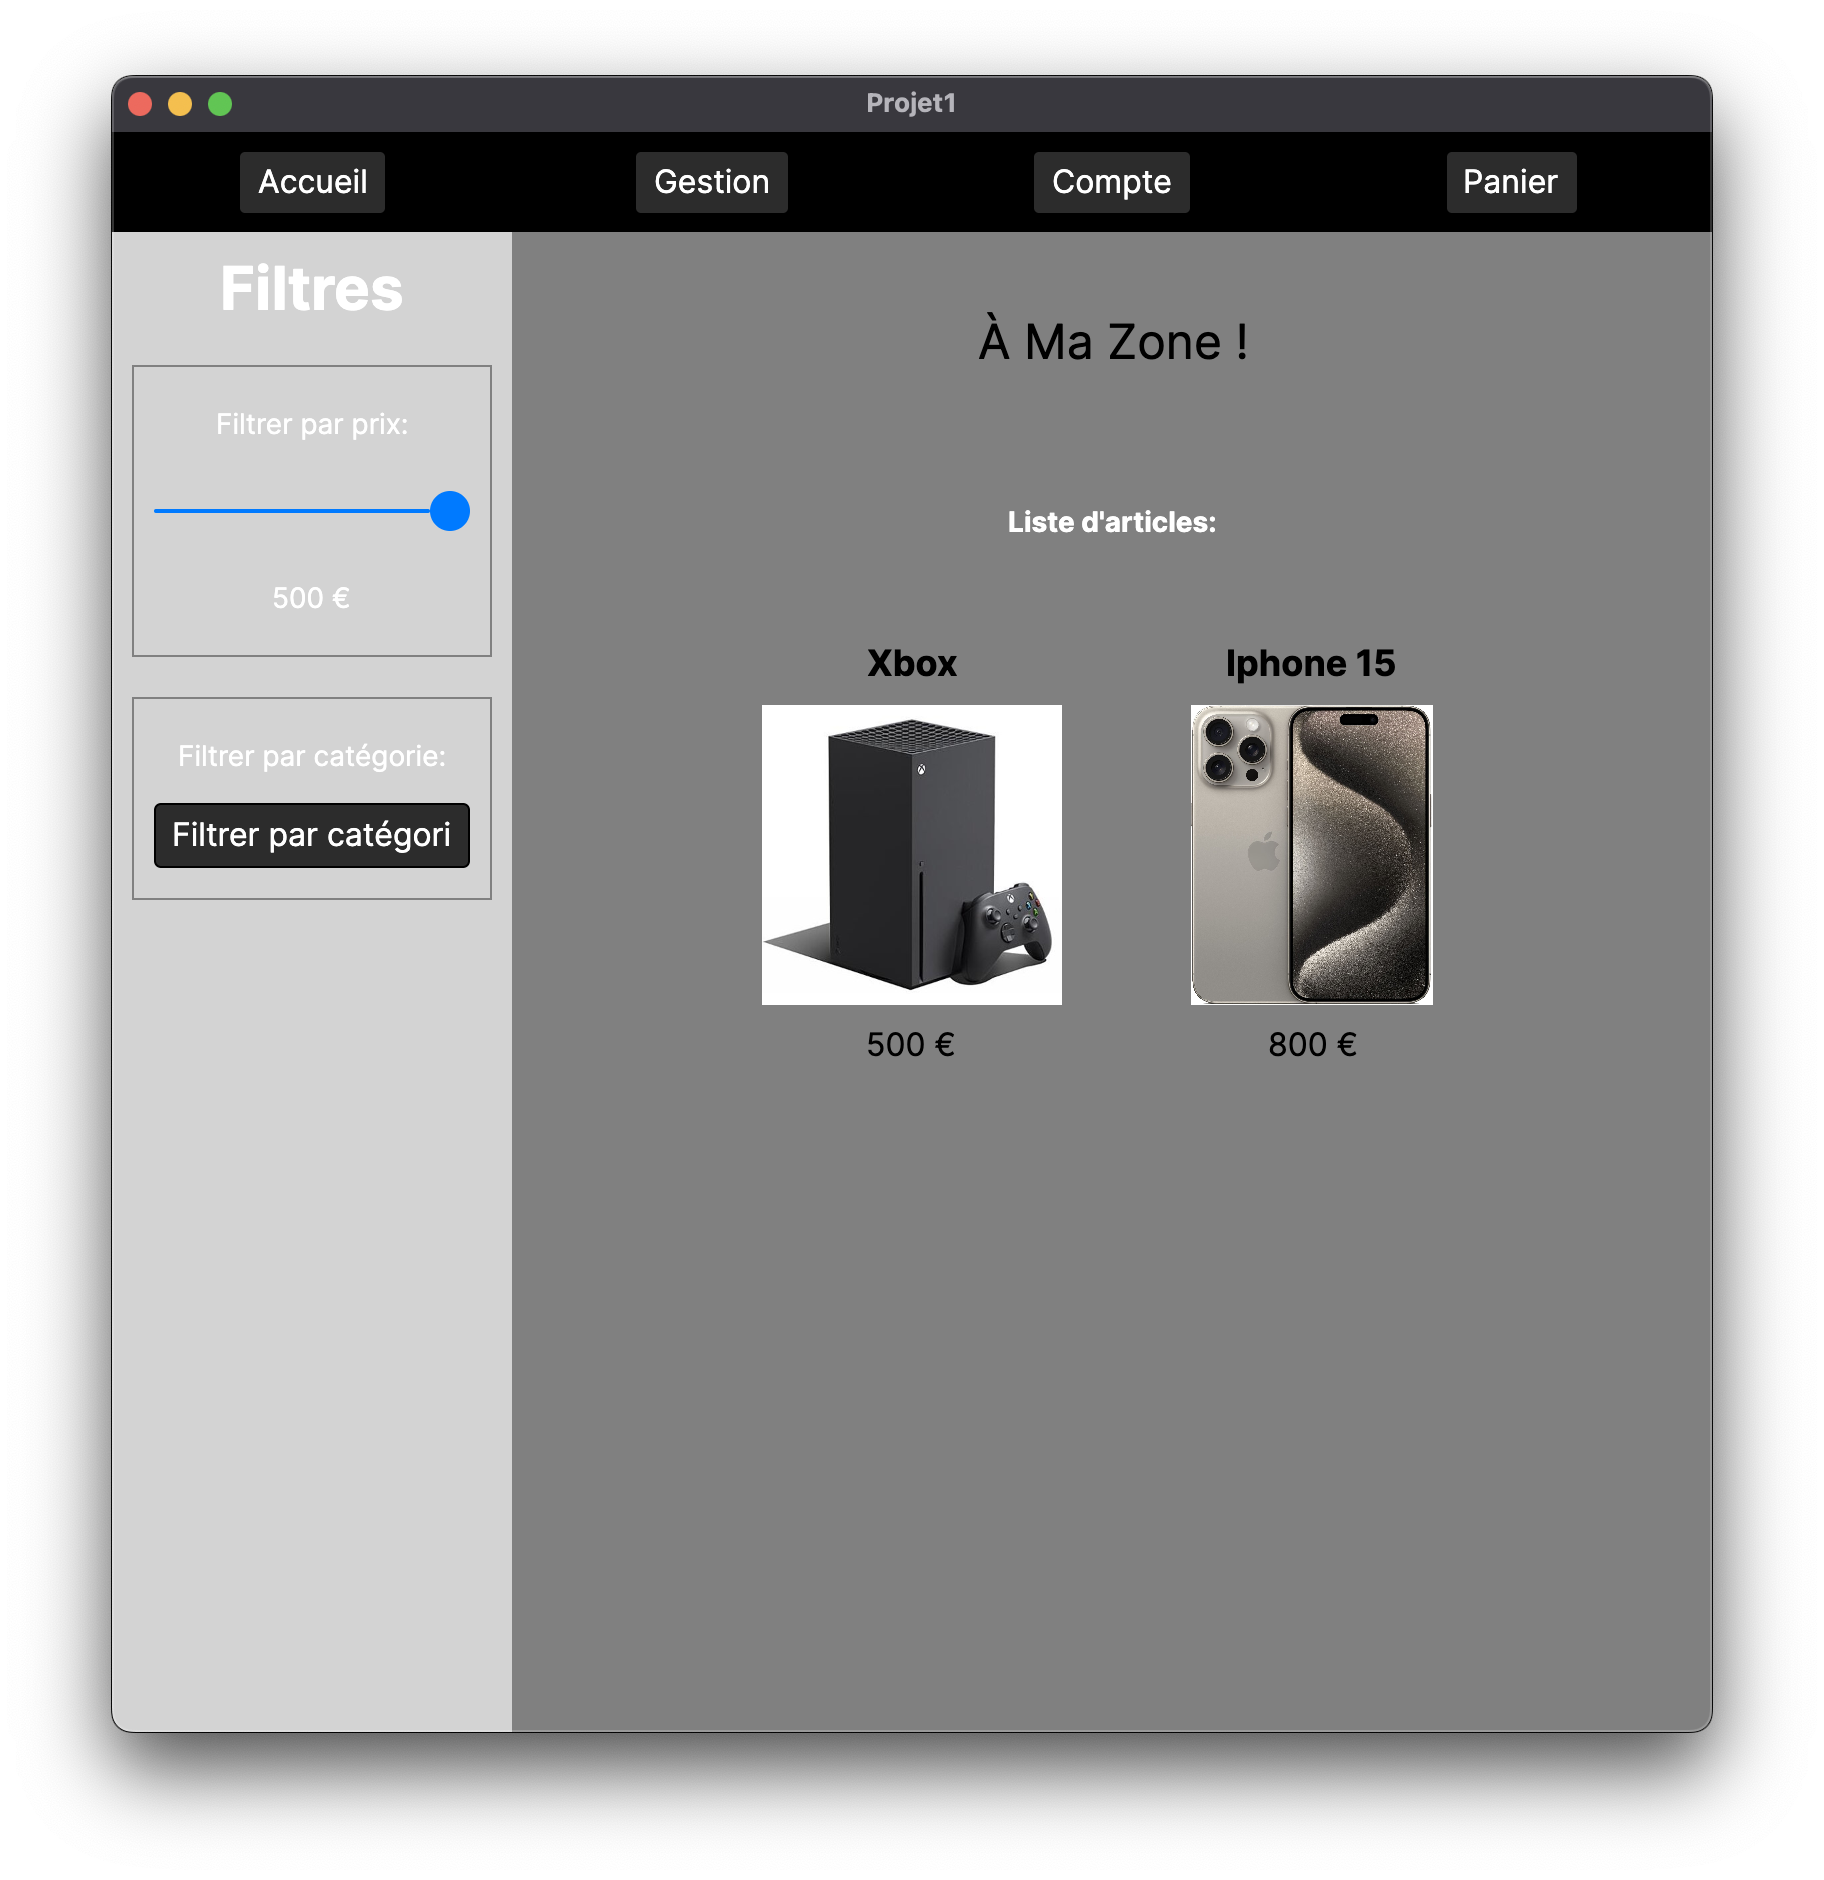This screenshot has width=1824, height=1880.
Task: Click the 'Filtrer par prix:' label
Action: [x=311, y=424]
